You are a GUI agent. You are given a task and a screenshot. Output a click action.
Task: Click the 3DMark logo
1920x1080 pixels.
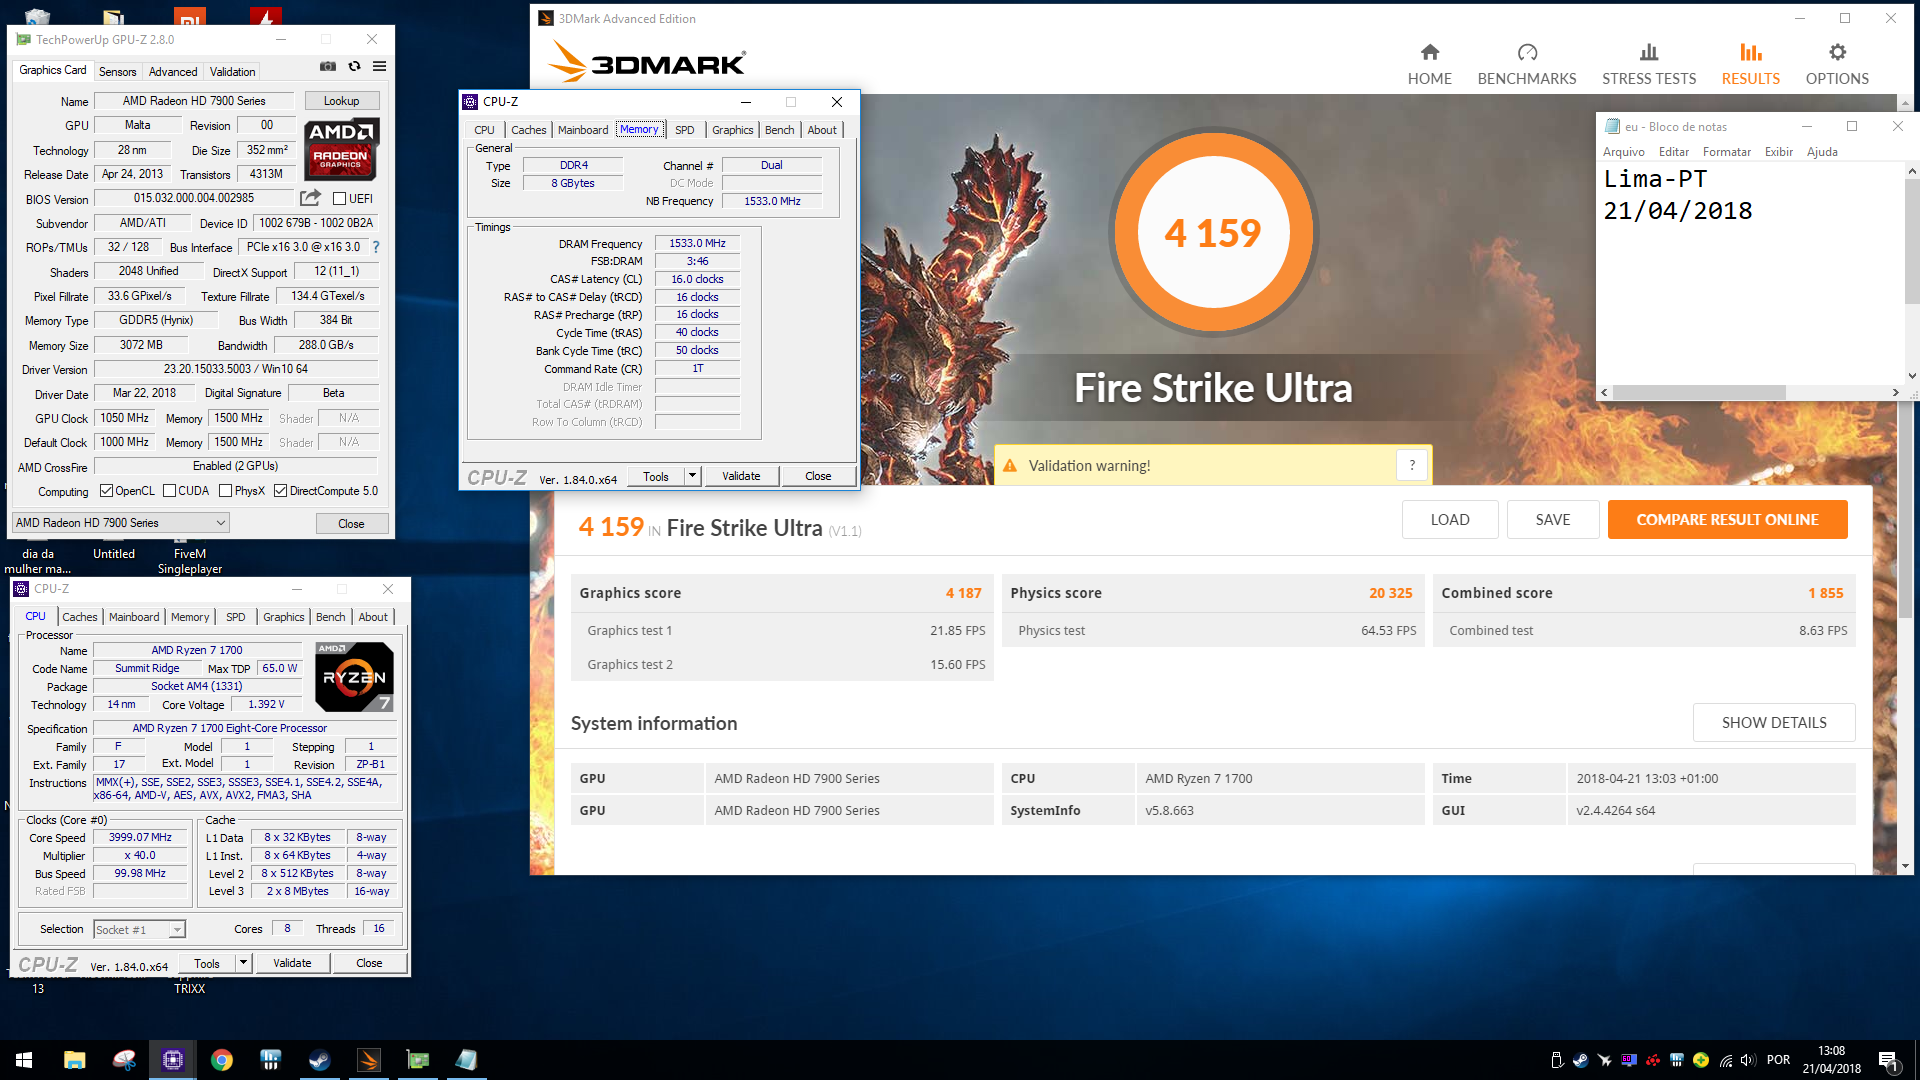pos(648,62)
